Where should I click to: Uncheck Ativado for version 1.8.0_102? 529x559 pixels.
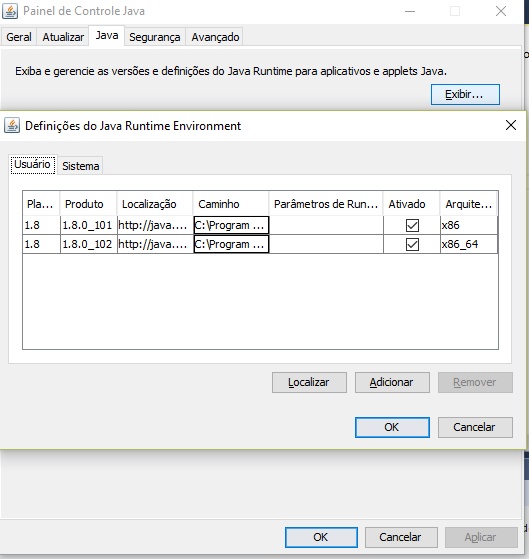[412, 245]
